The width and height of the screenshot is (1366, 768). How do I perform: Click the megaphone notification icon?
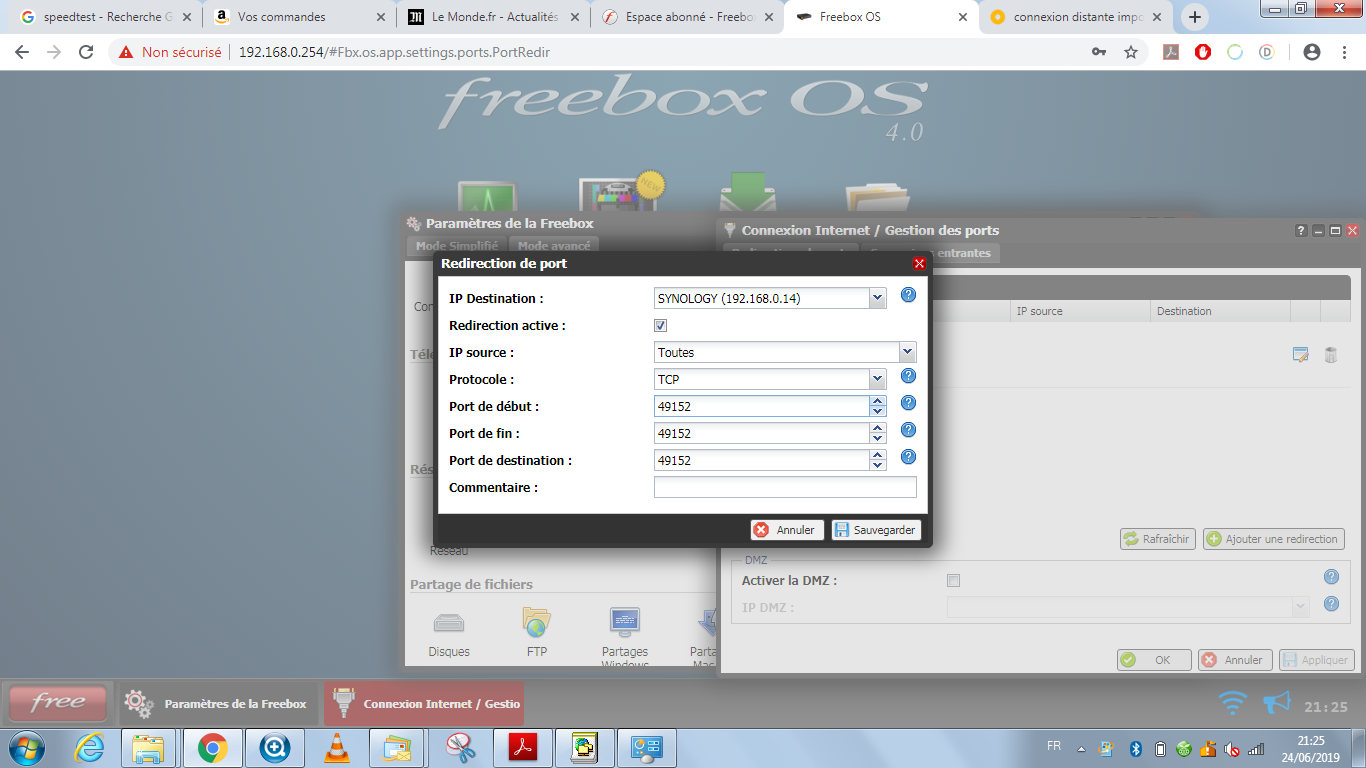point(1277,703)
